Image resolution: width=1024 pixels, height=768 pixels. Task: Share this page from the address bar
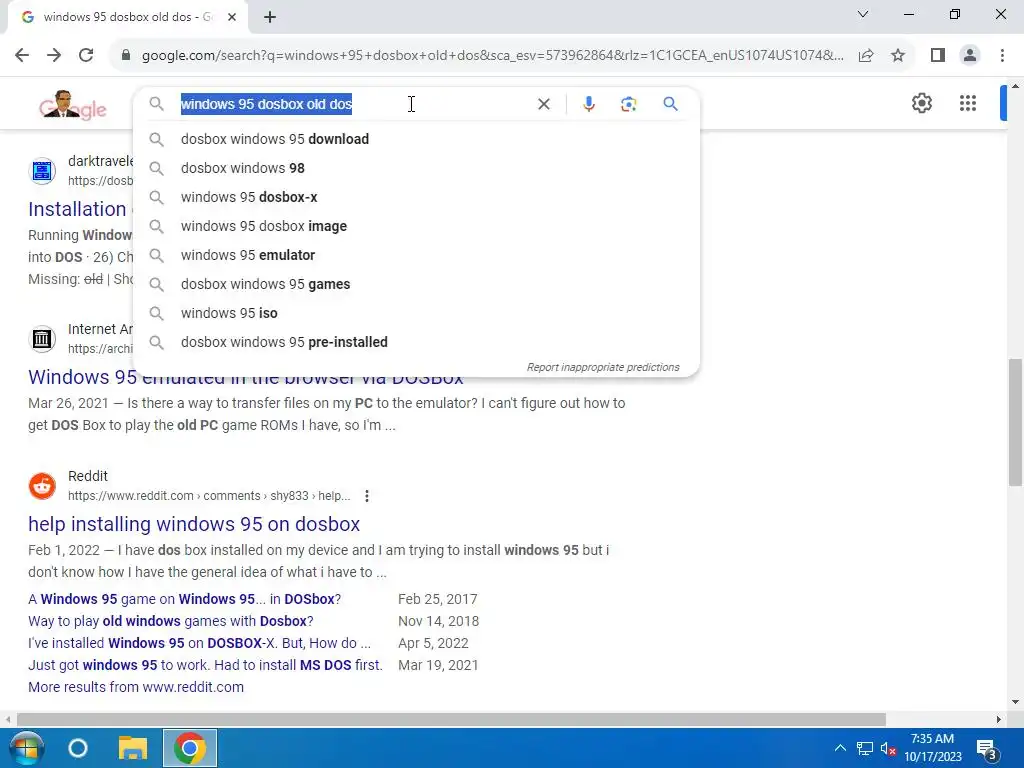[x=866, y=55]
